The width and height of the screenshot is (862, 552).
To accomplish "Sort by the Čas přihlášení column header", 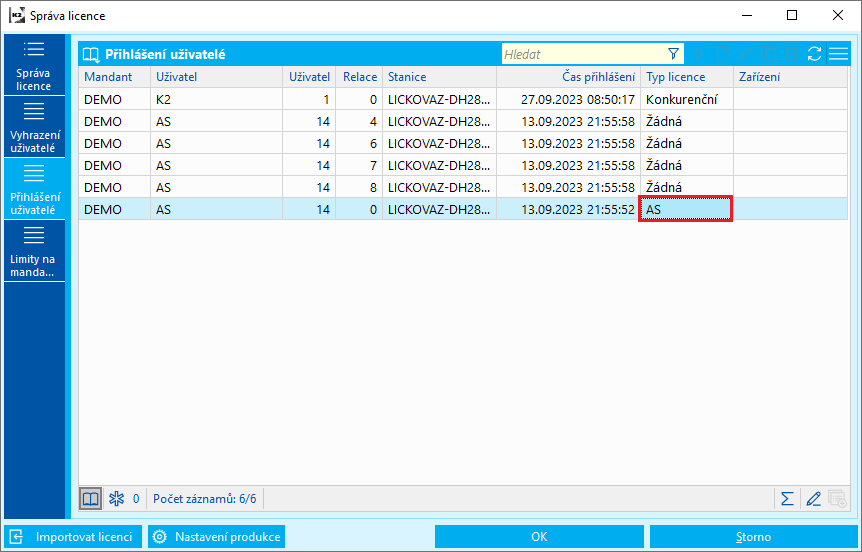I will (568, 77).
